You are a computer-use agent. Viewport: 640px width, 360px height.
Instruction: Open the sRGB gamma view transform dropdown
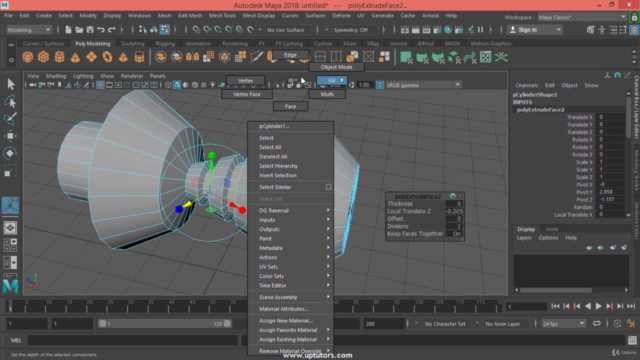[423, 85]
